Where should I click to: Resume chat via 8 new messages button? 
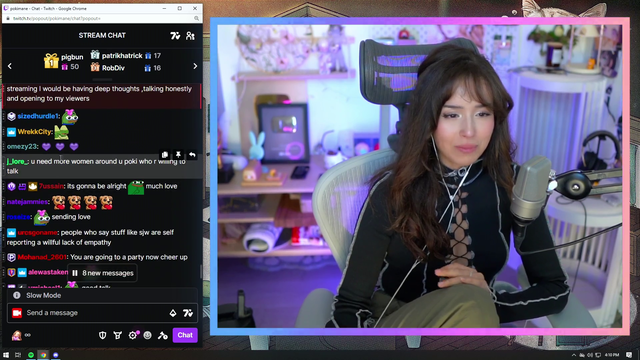click(x=102, y=273)
